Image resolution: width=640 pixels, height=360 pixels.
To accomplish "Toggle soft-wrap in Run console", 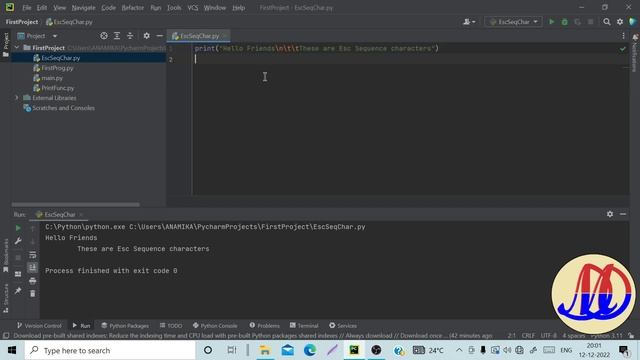I will [33, 255].
